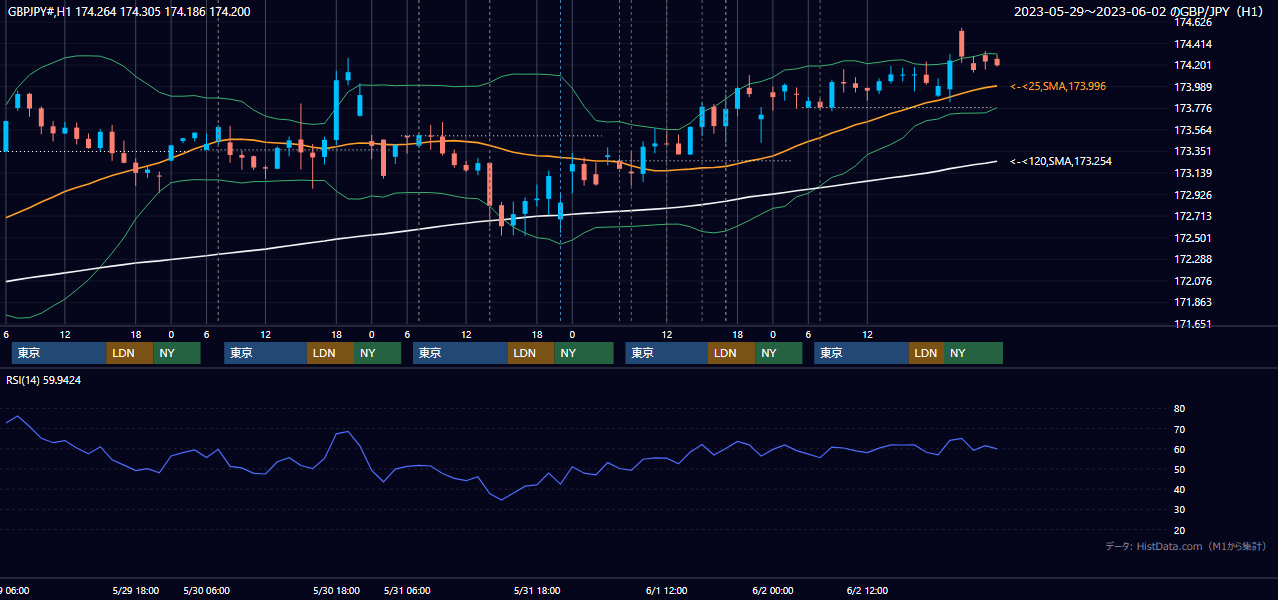Click the 5/31 06:00 time label
Image resolution: width=1278 pixels, height=600 pixels.
click(x=407, y=591)
